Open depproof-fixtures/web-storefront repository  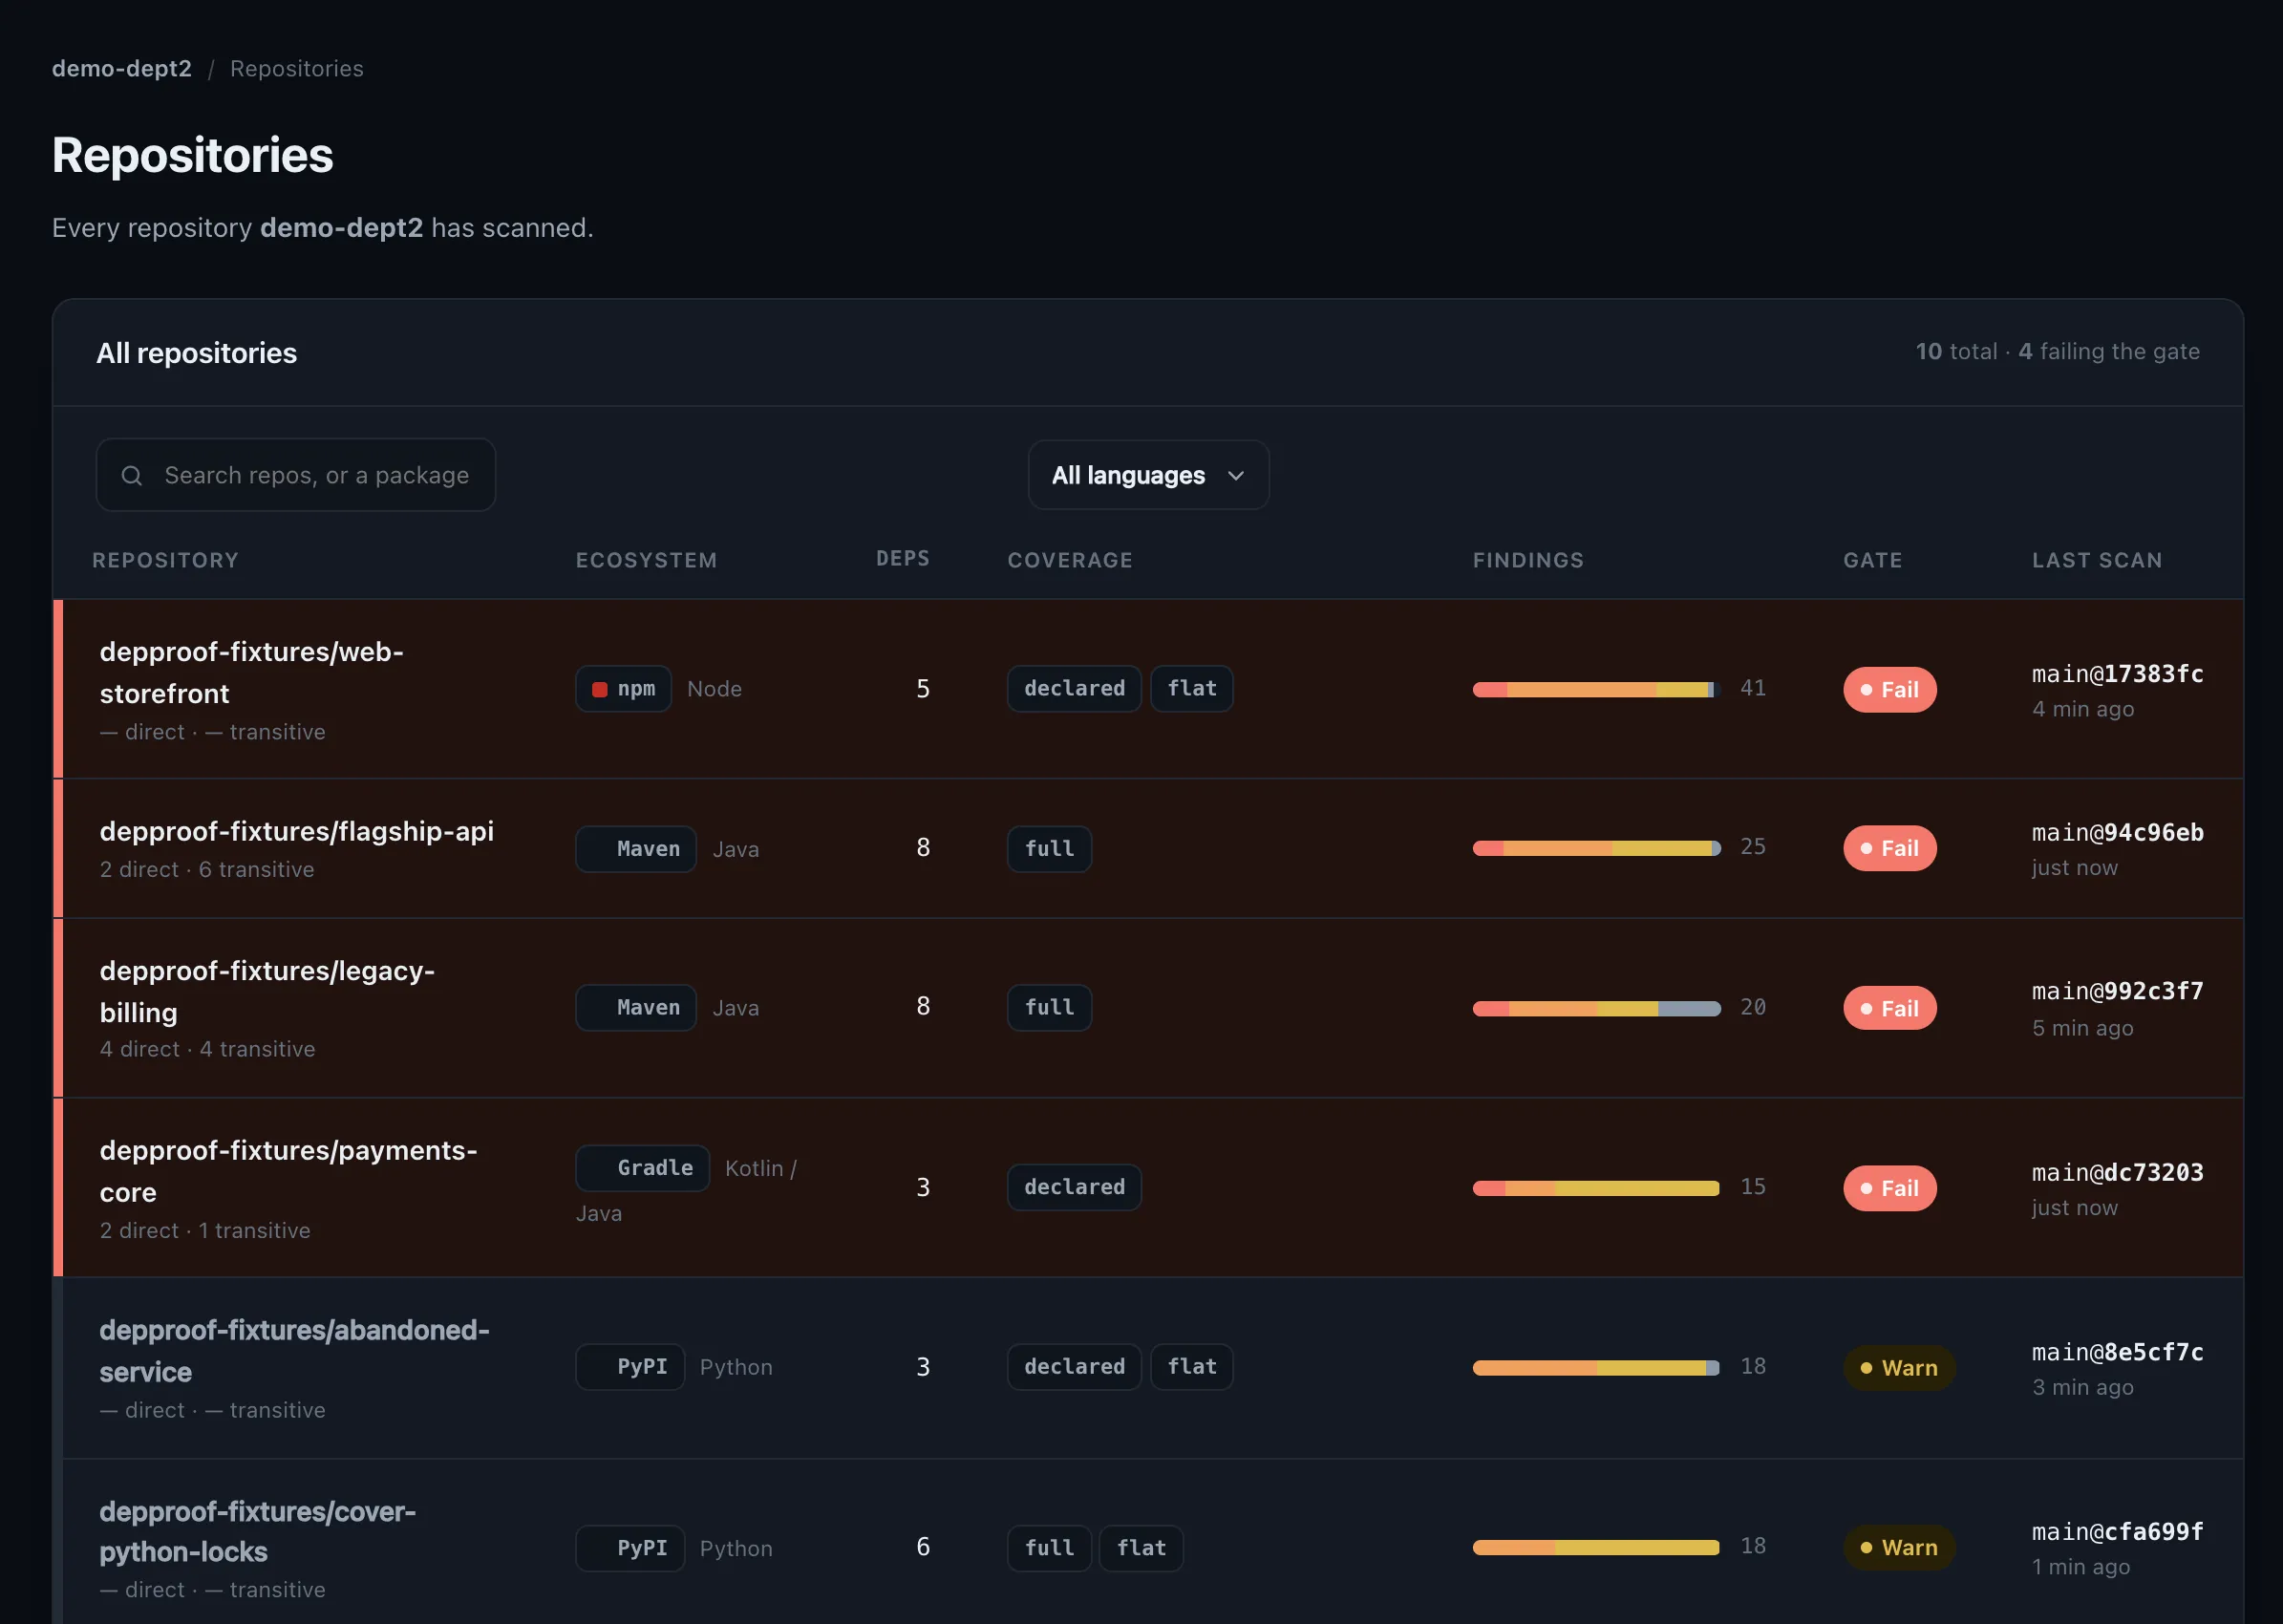[252, 672]
